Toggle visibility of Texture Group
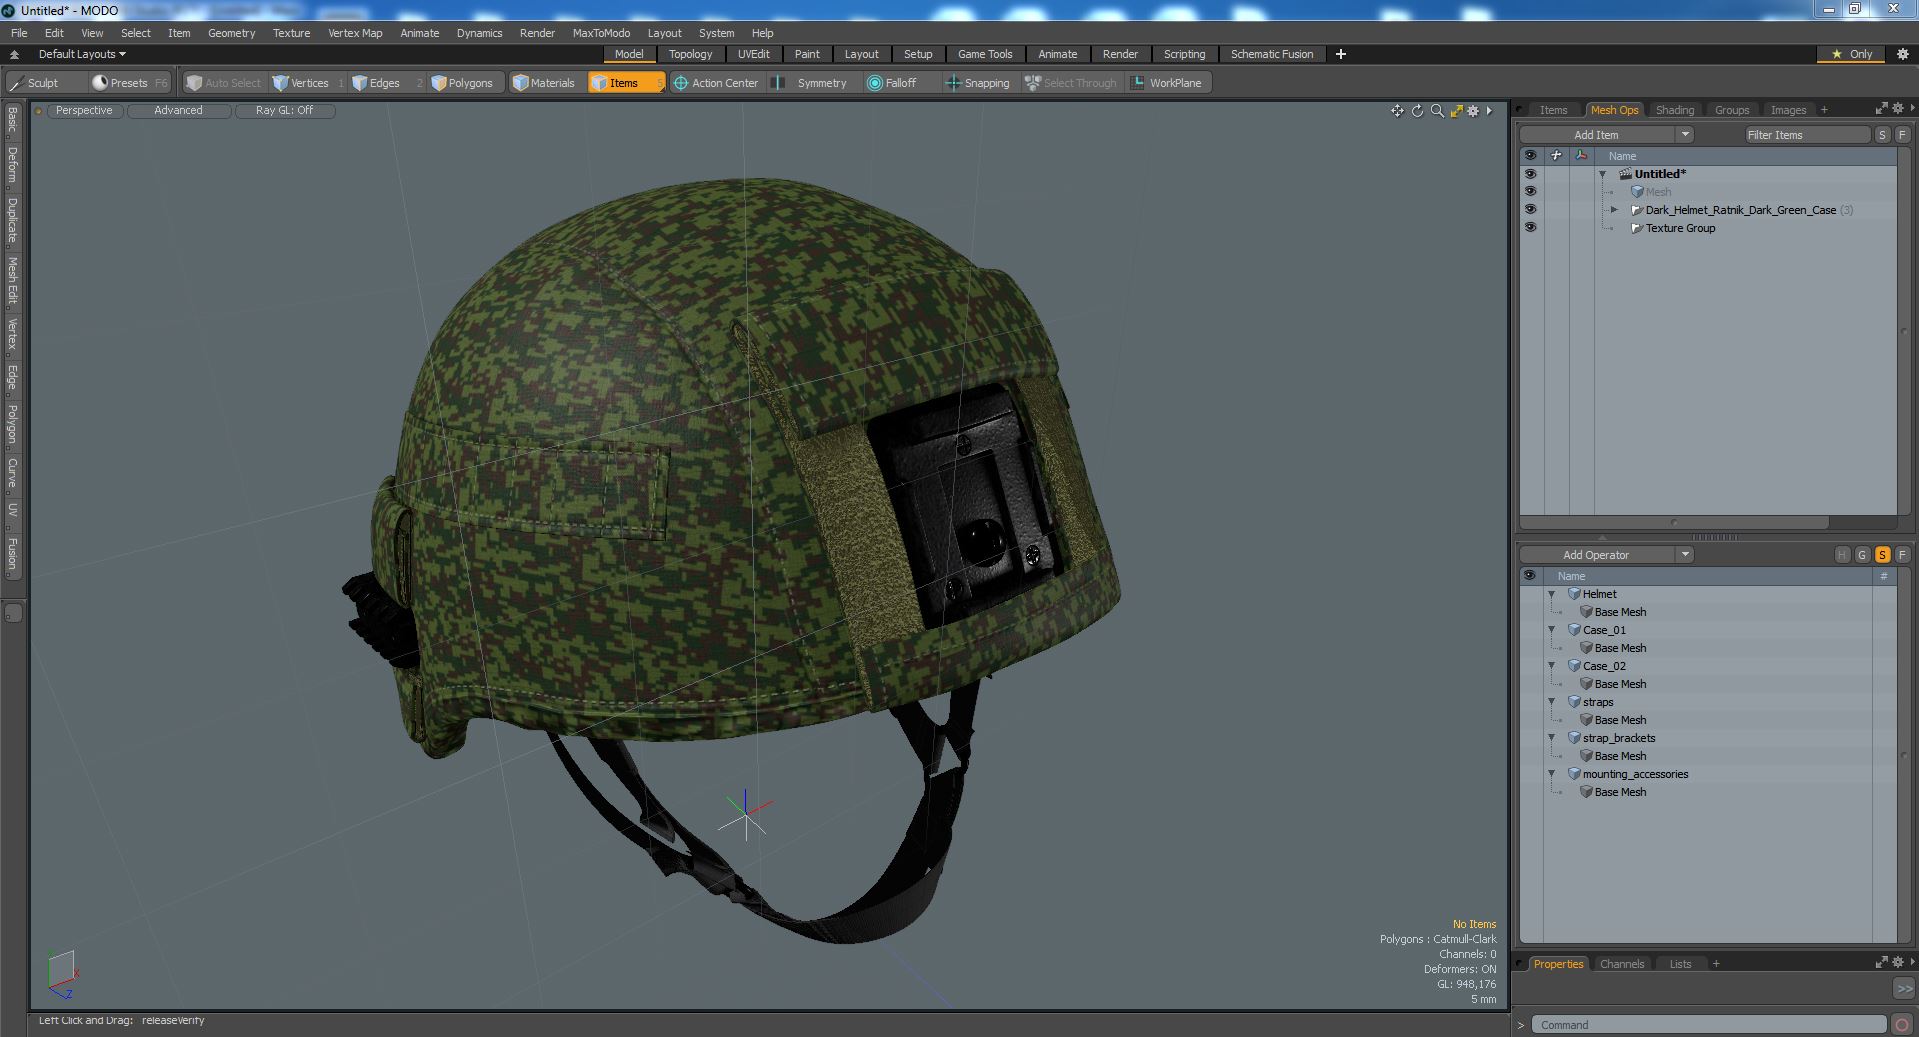This screenshot has height=1037, width=1919. (1530, 228)
